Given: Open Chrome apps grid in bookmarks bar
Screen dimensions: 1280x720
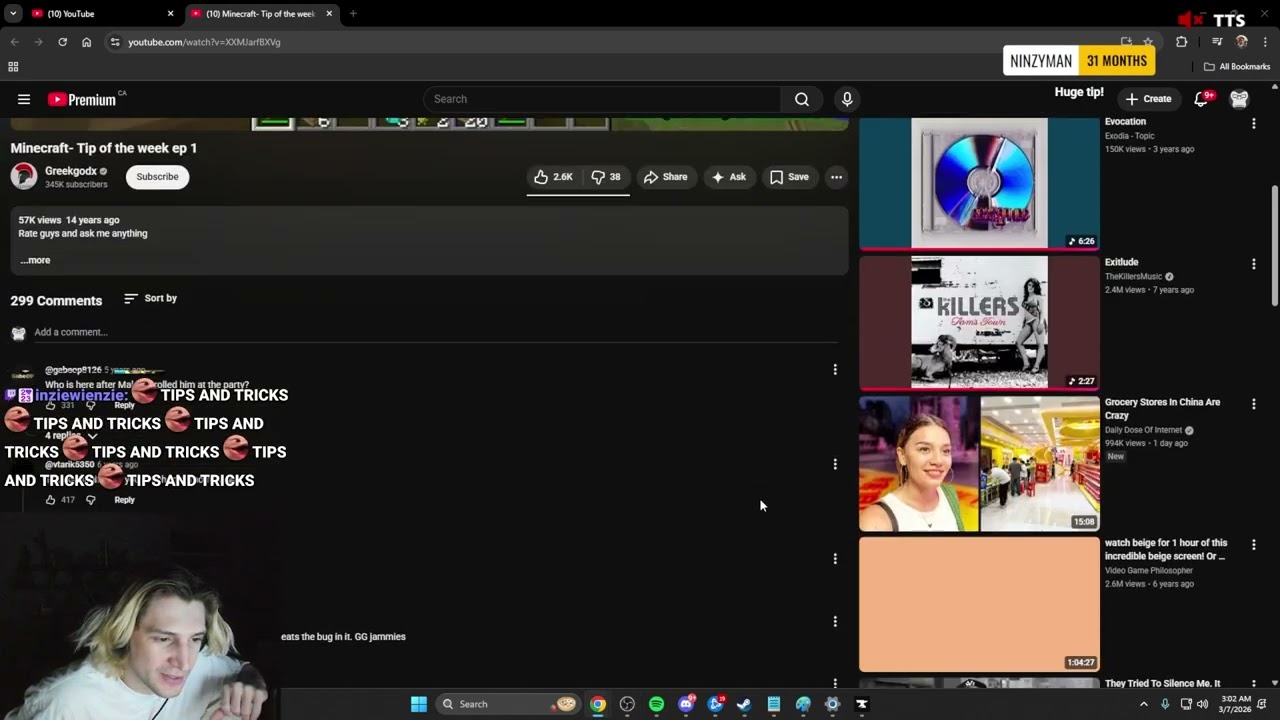Looking at the screenshot, I should [13, 67].
